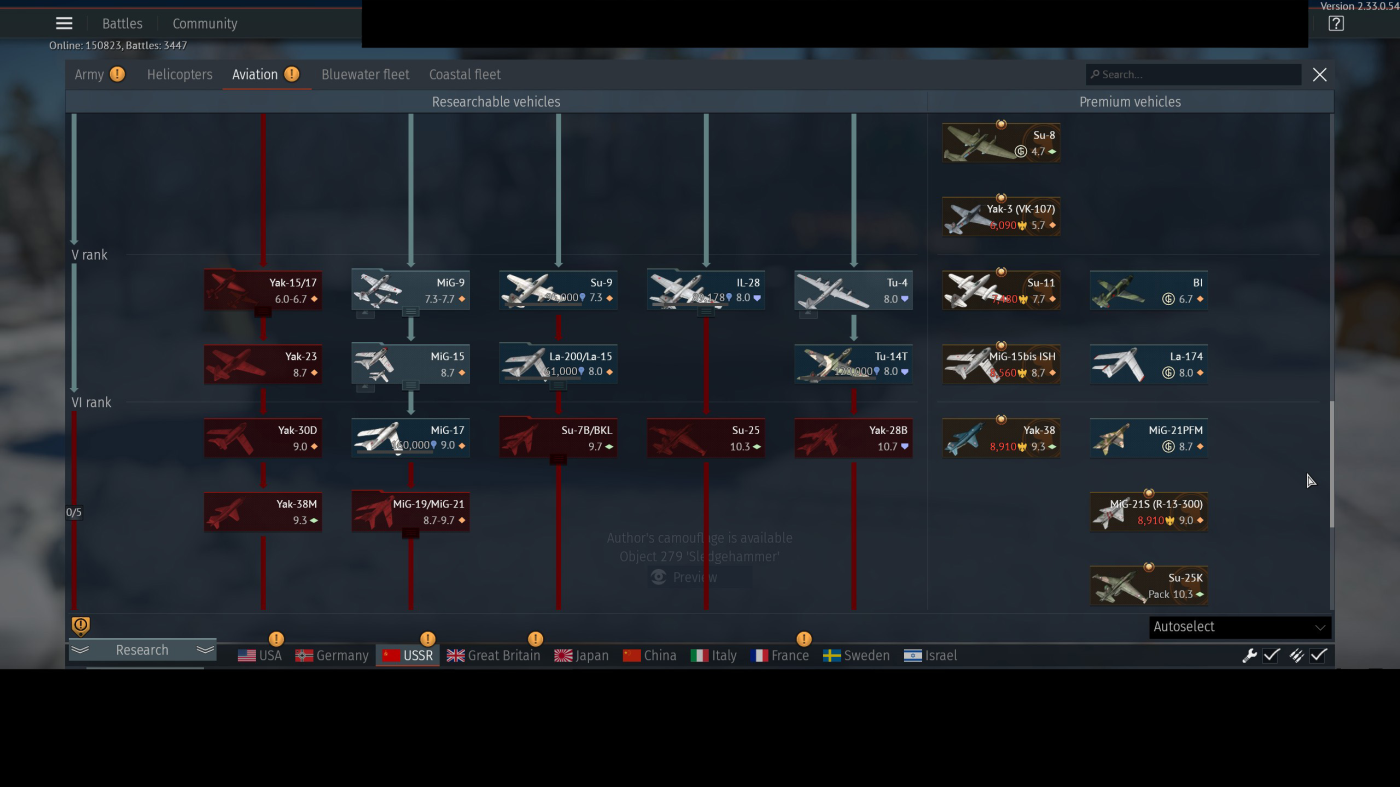
Task: Select the premium La-174 aircraft
Action: click(1149, 364)
